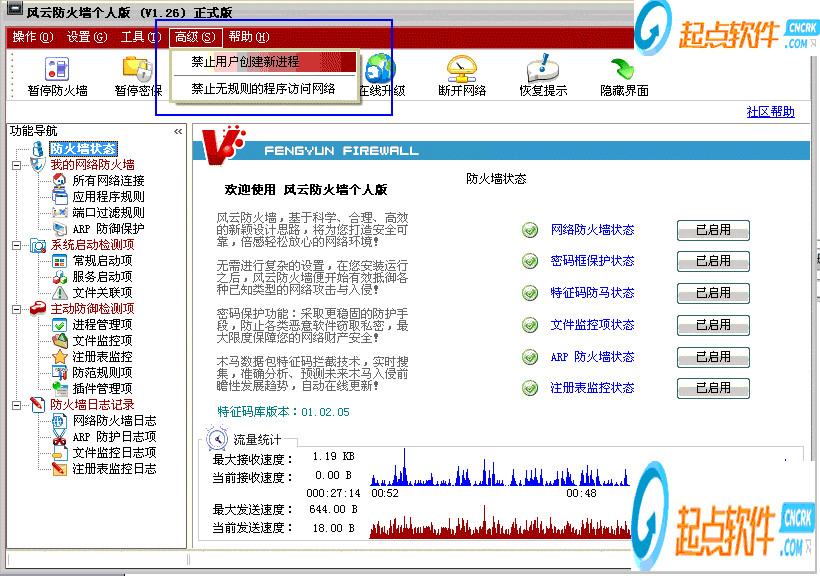Click the green status icon beside 网络防火墙状态
Image resolution: width=820 pixels, height=576 pixels.
(530, 230)
